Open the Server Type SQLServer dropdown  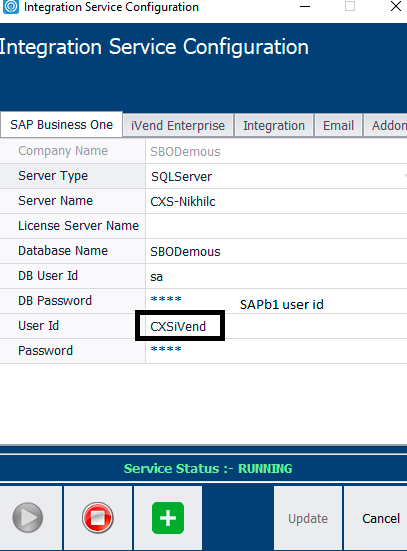(276, 176)
